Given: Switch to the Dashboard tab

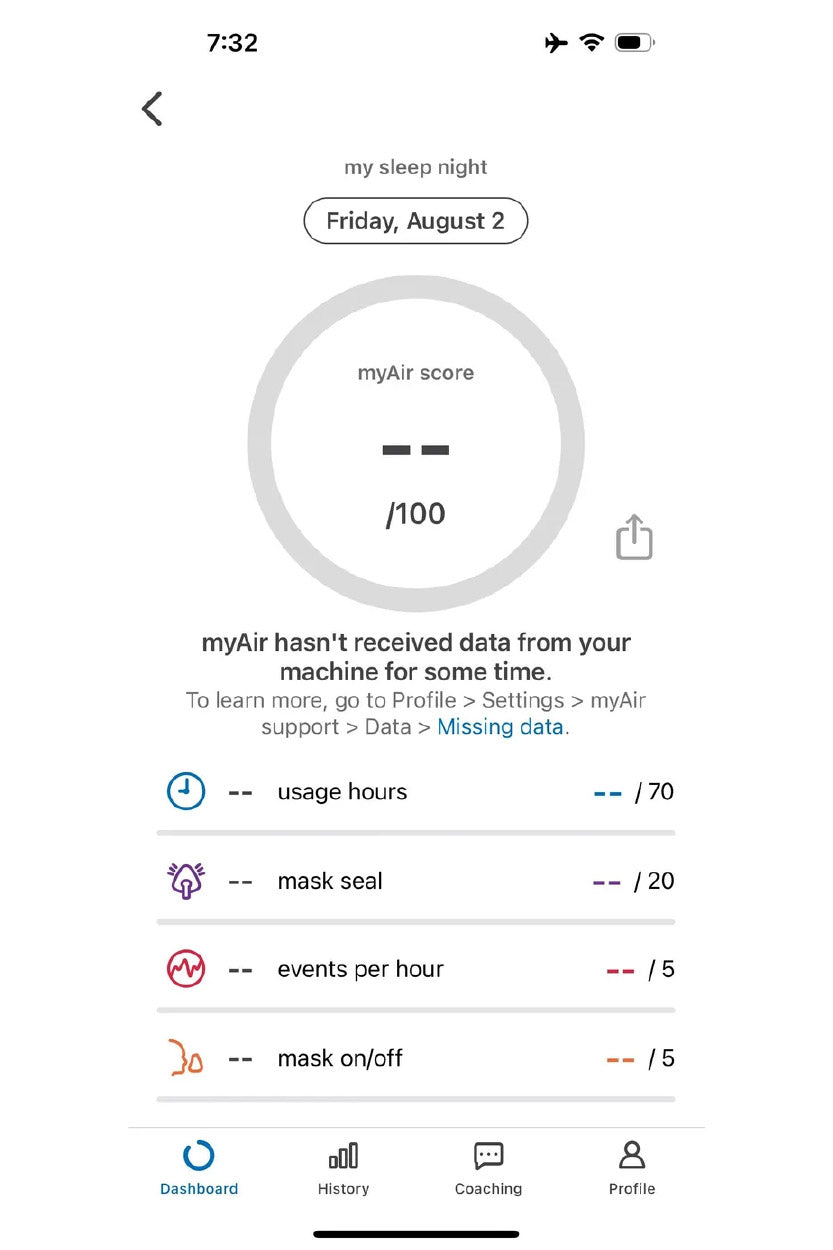Looking at the screenshot, I should pyautogui.click(x=199, y=1168).
